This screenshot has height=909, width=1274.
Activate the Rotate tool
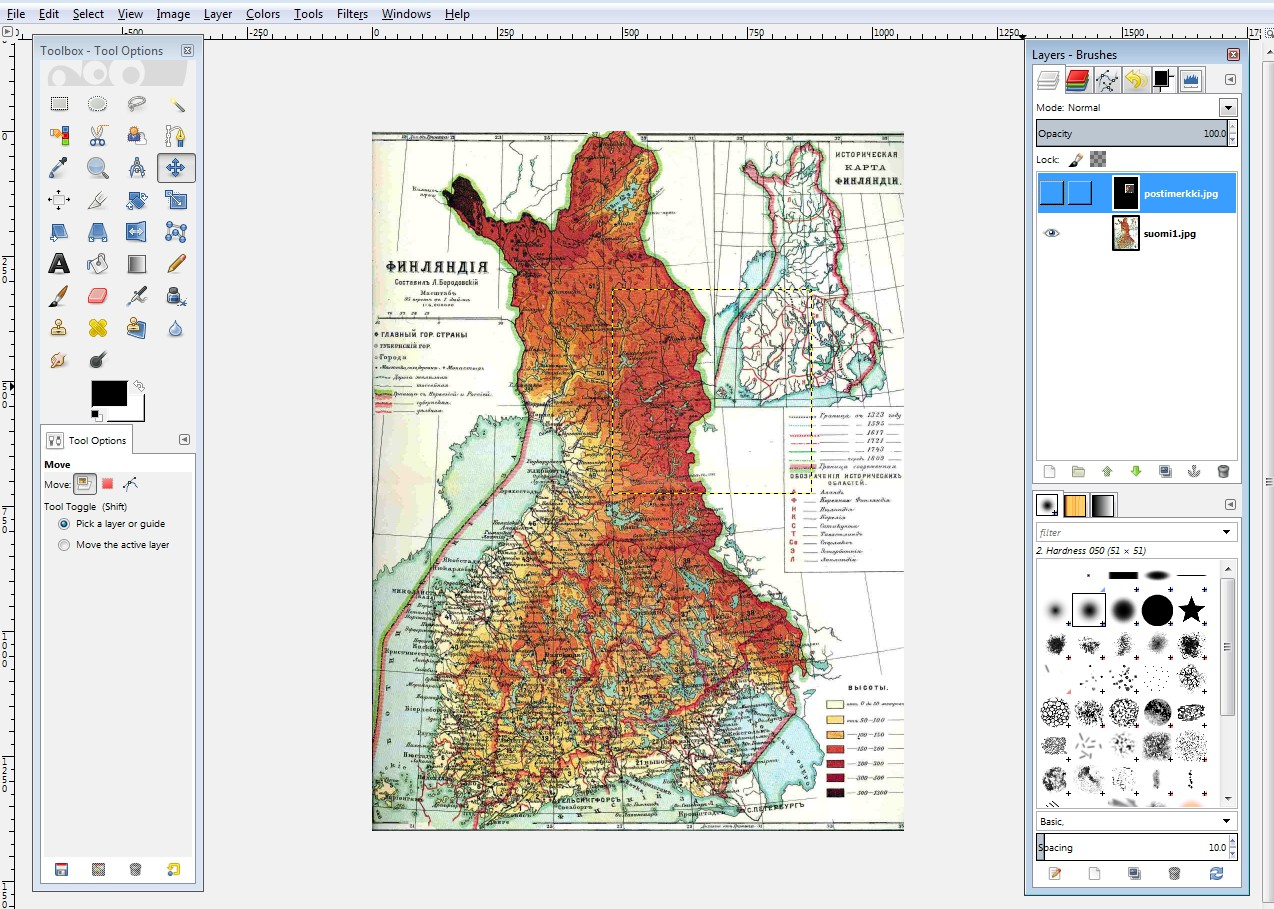coord(137,200)
